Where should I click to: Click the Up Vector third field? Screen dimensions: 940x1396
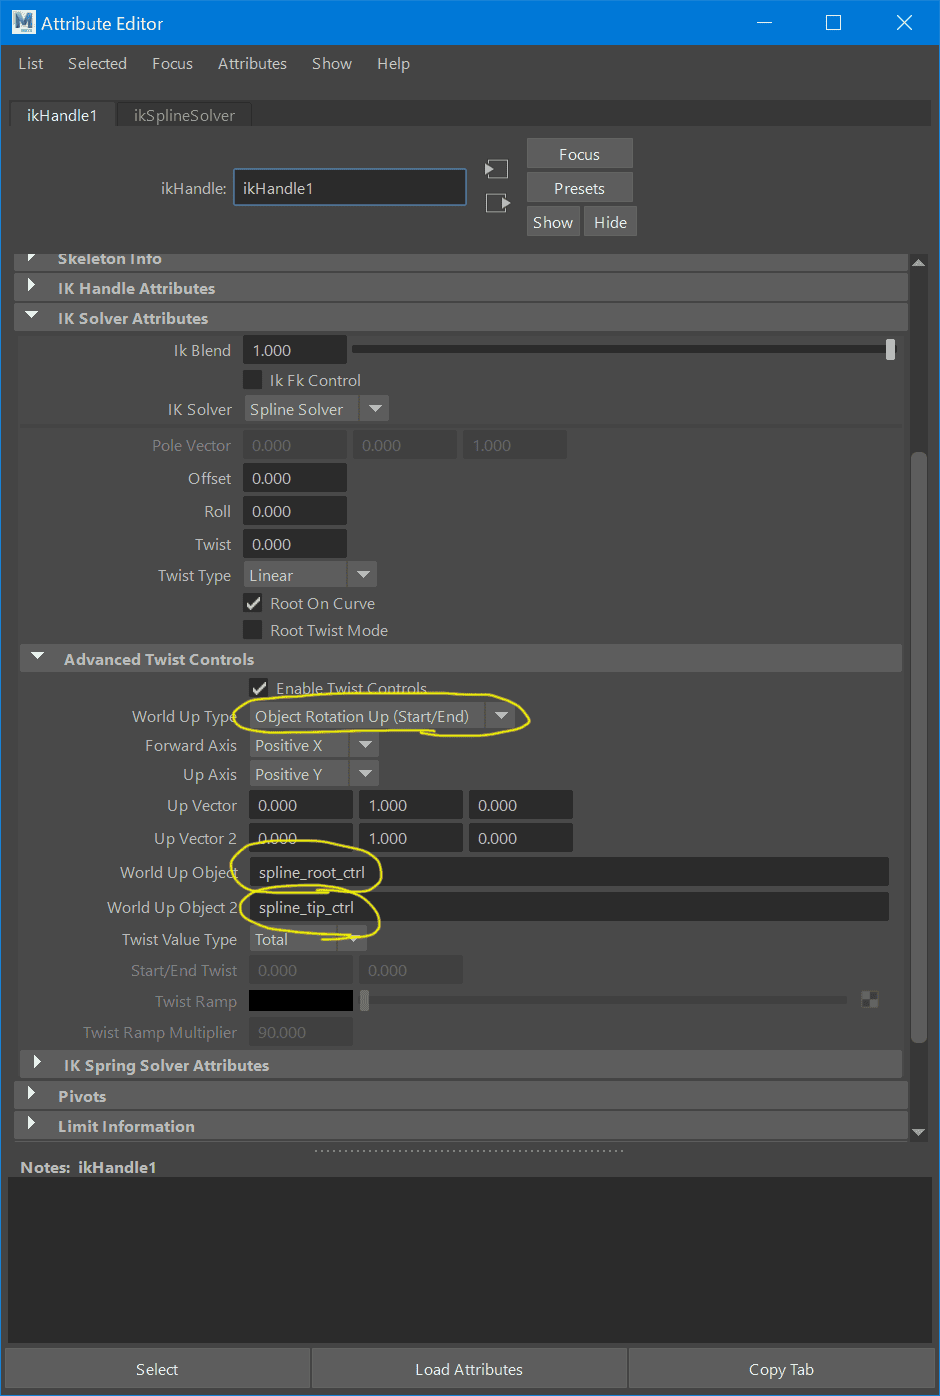coord(521,805)
